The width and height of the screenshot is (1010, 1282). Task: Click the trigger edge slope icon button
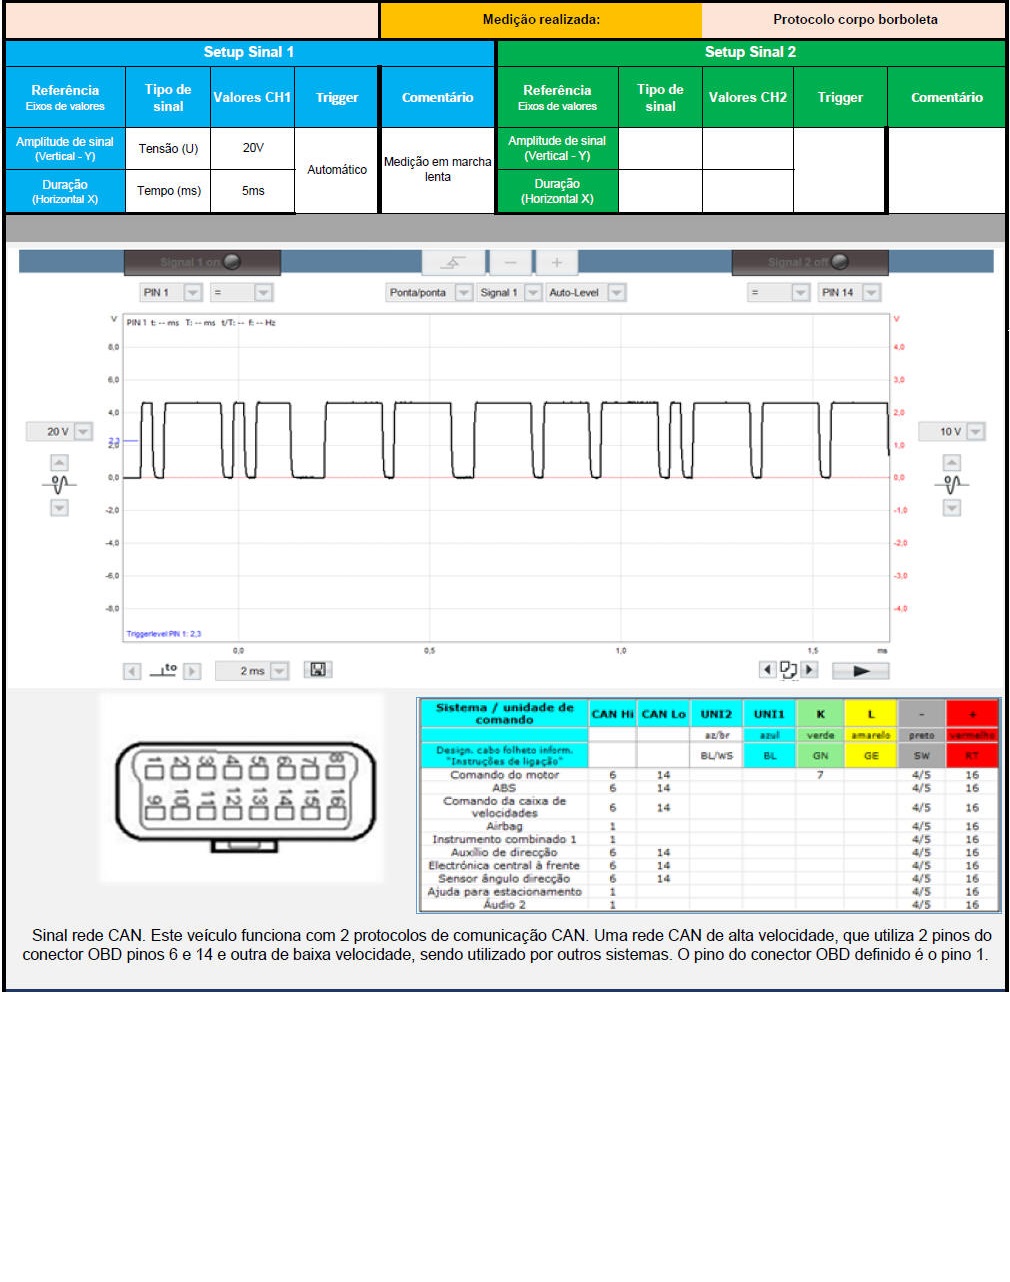click(453, 262)
